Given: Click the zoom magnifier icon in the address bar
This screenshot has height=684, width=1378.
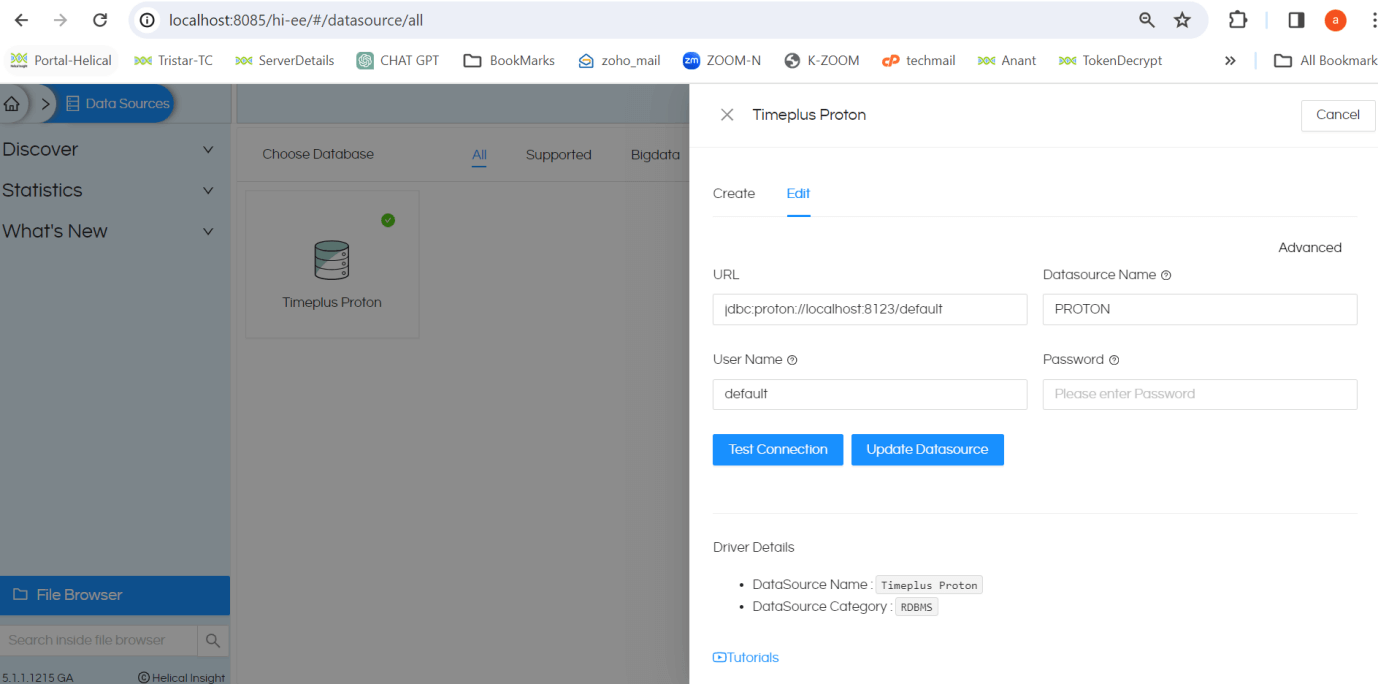Looking at the screenshot, I should coord(1147,20).
